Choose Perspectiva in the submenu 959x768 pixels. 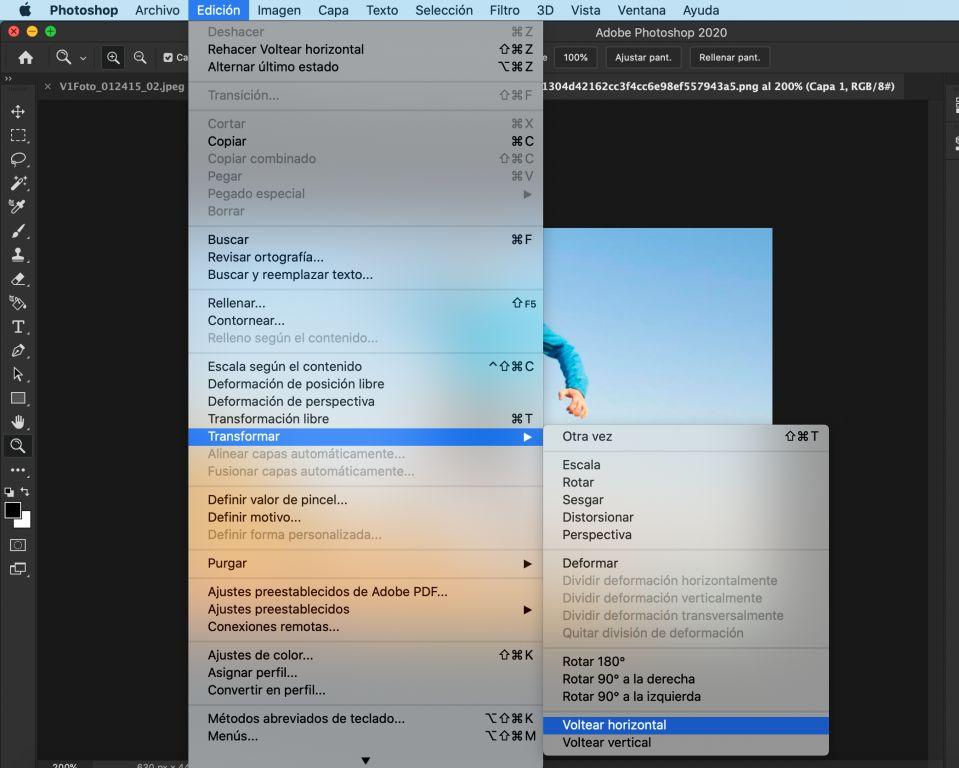coord(686,535)
